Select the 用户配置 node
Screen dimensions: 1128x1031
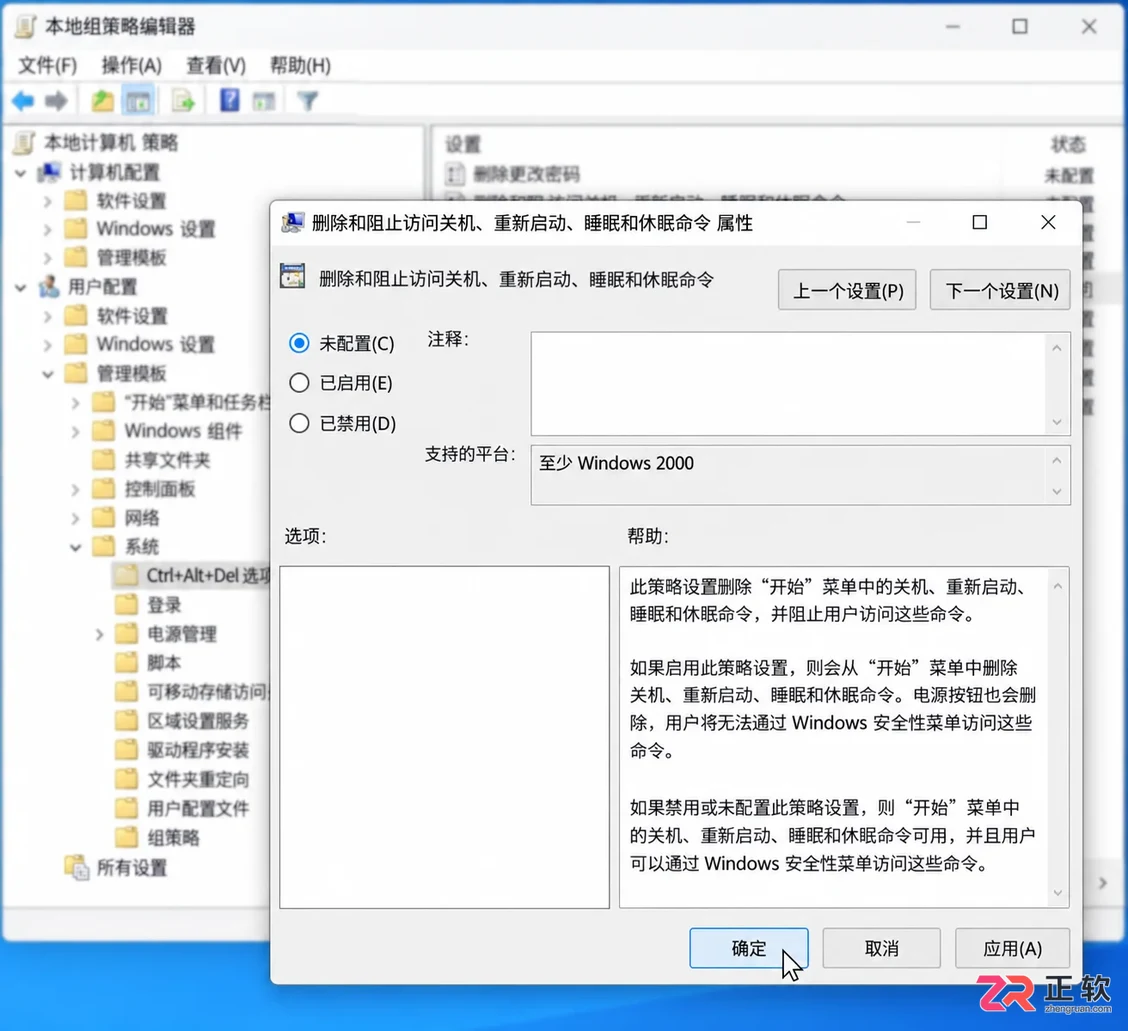point(102,287)
